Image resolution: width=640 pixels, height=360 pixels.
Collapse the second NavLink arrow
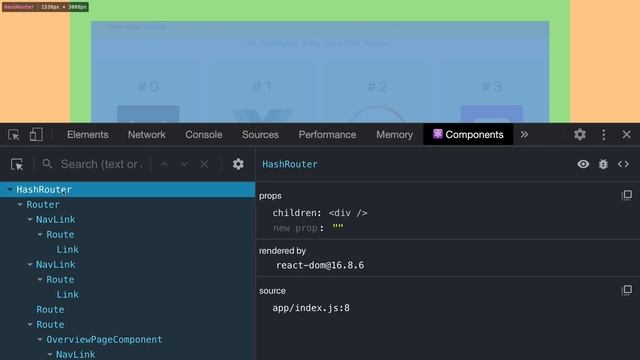30,264
